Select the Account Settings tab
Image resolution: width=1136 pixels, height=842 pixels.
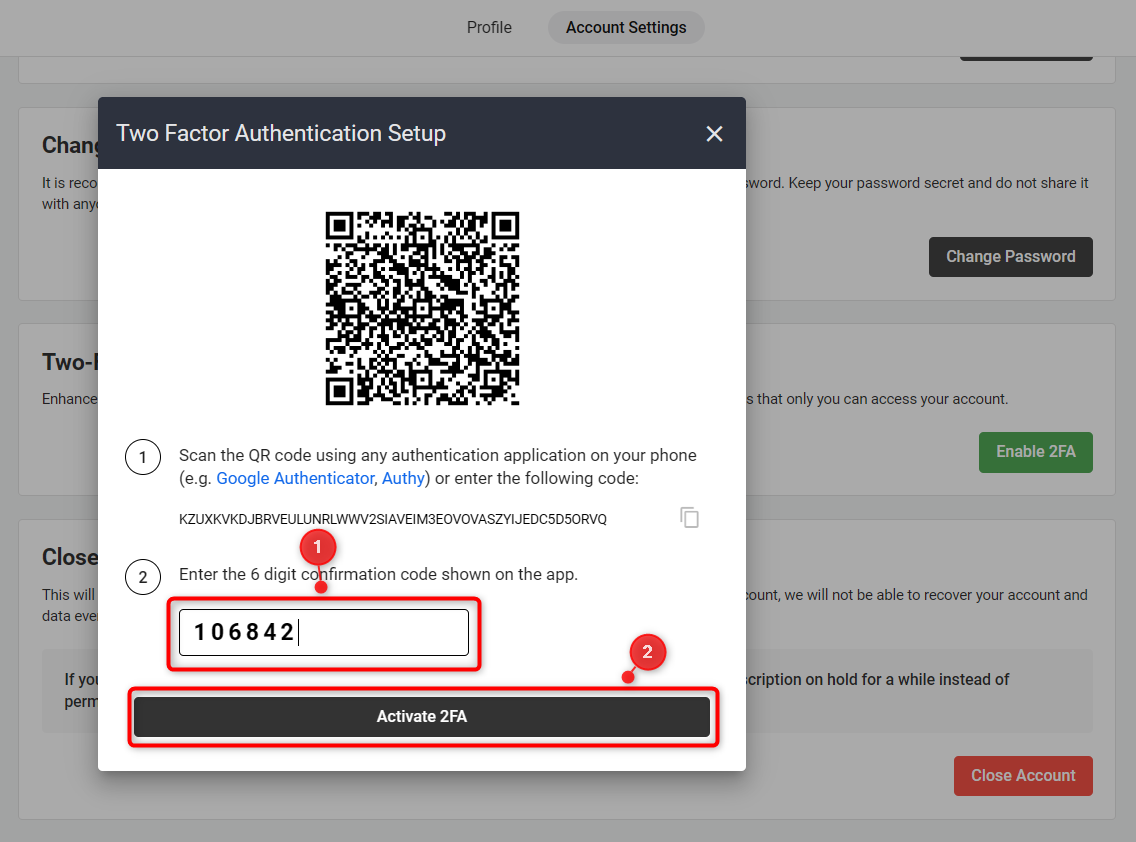[626, 28]
